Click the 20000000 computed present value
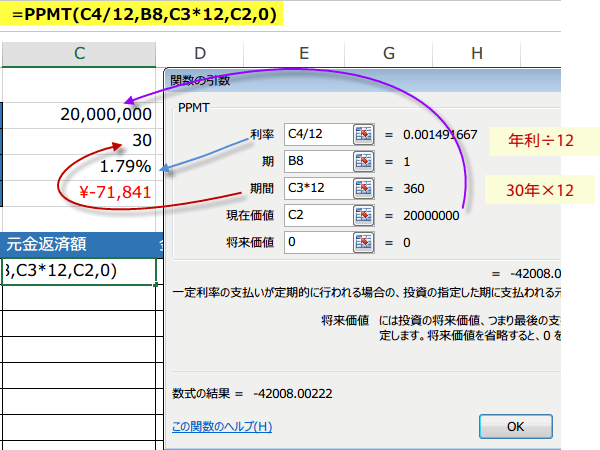The image size is (600, 450). (431, 216)
